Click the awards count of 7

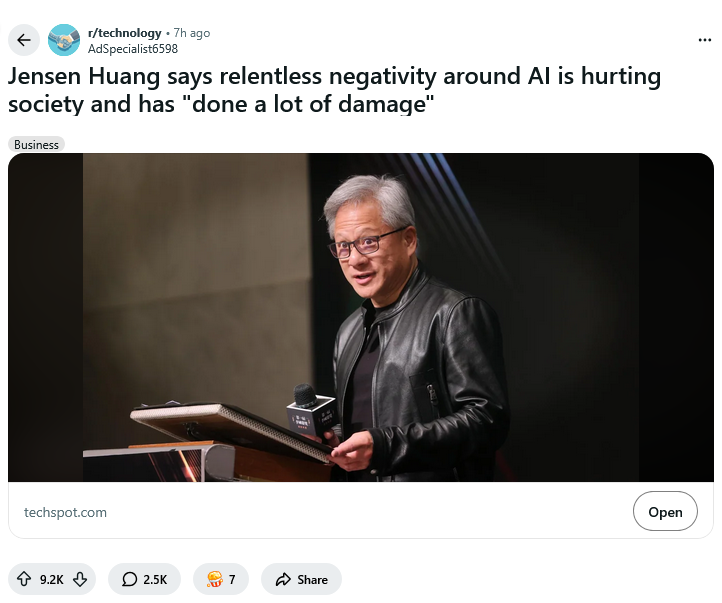pos(232,580)
